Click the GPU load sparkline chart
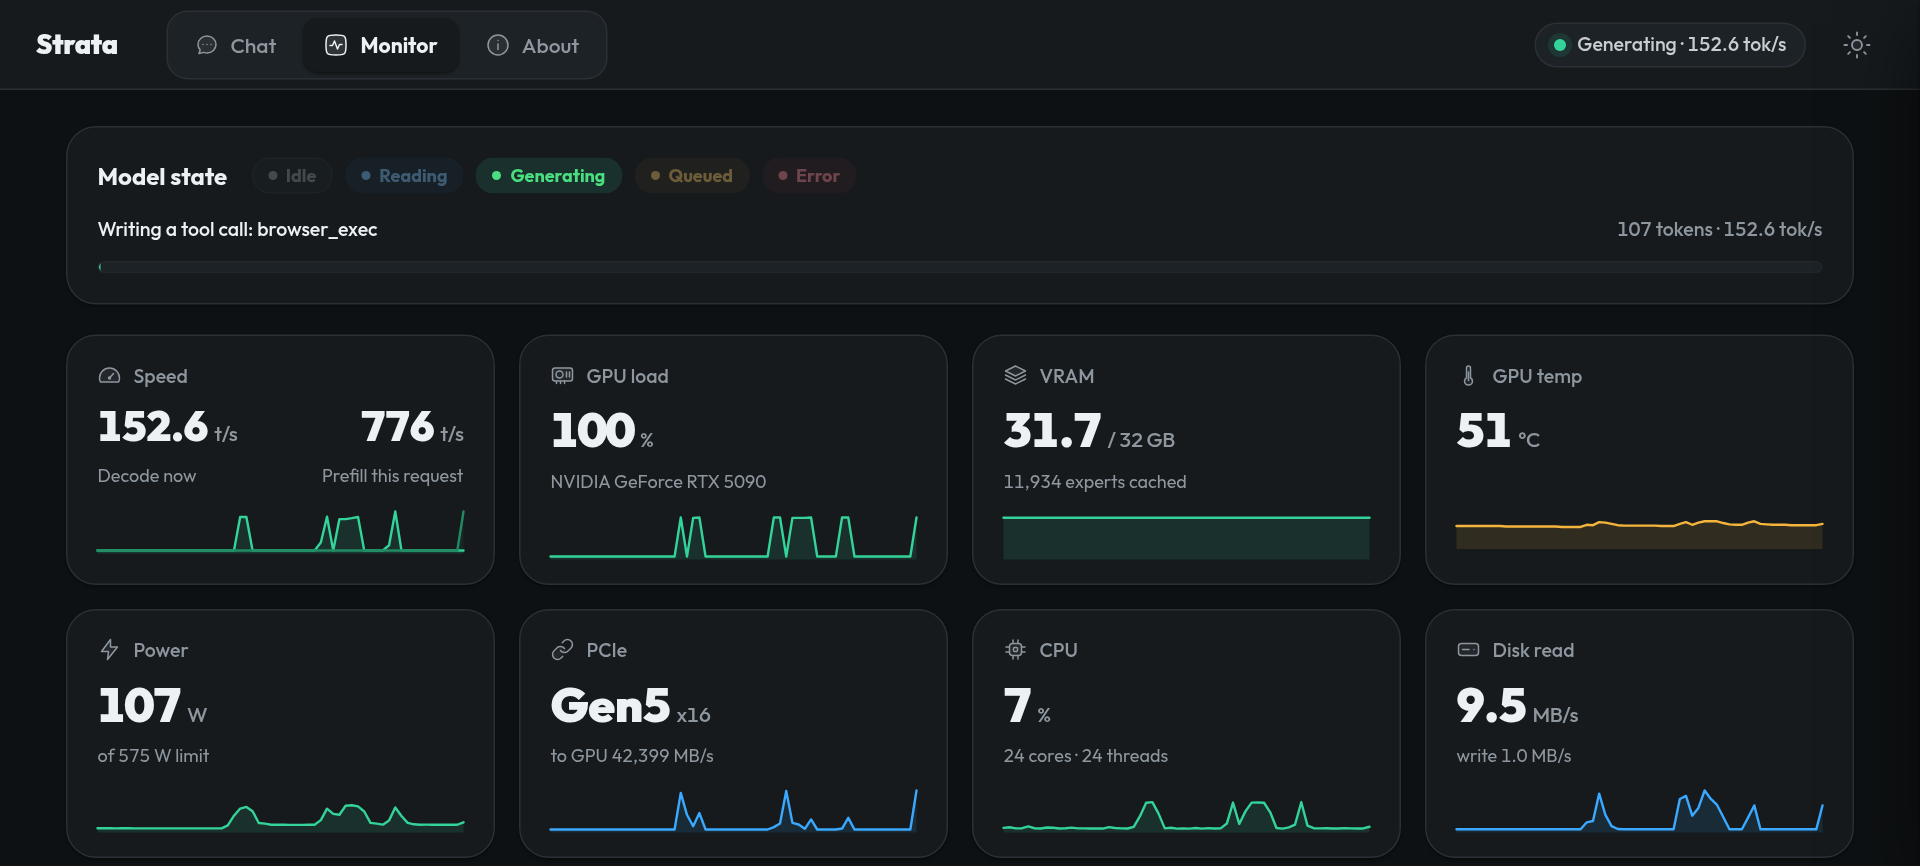 point(733,536)
